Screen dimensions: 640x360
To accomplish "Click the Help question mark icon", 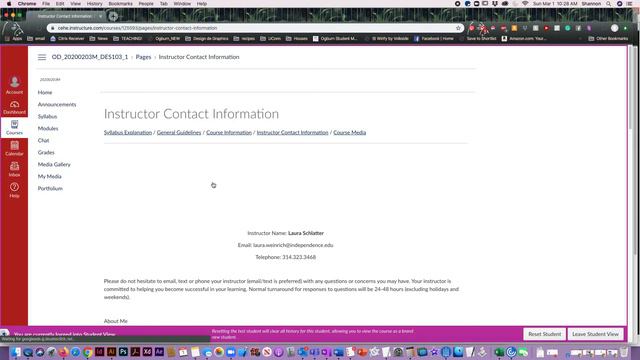I will click(14, 190).
